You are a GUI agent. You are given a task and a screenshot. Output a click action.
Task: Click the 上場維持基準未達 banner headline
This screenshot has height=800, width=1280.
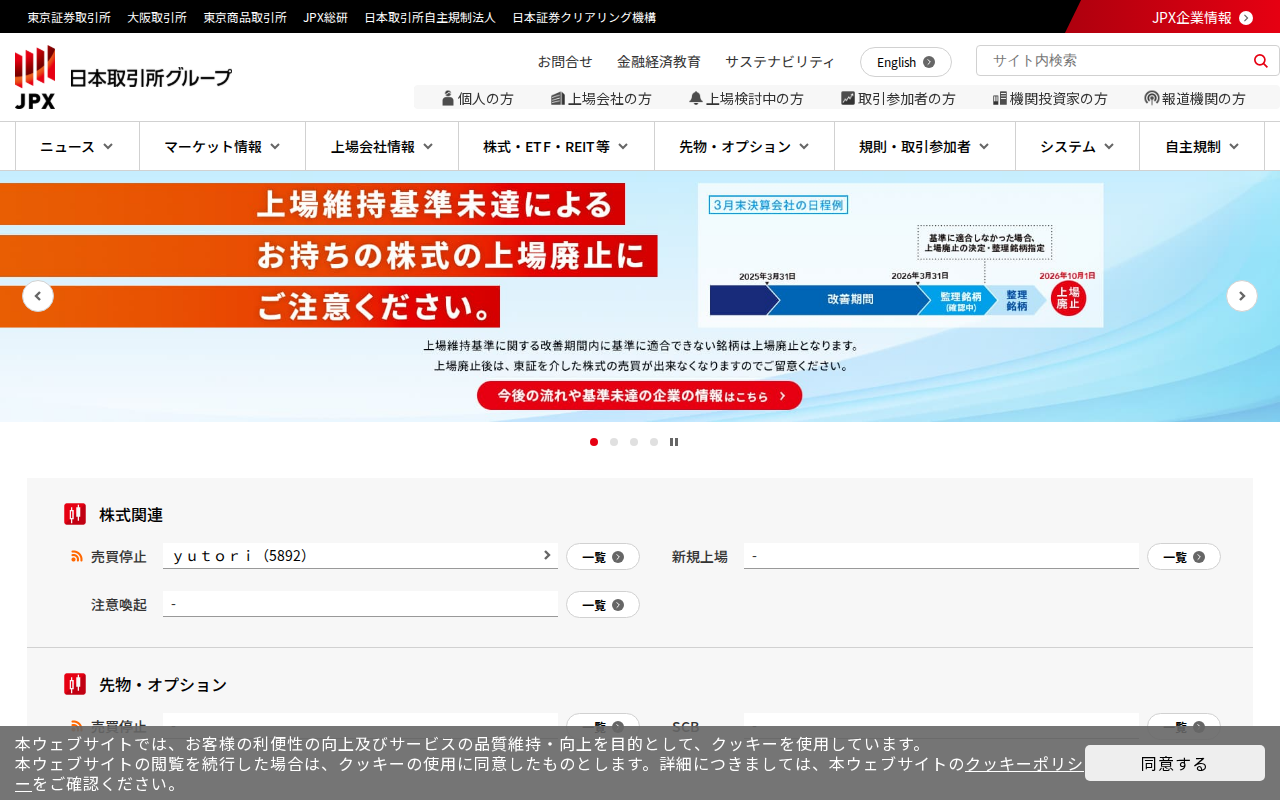click(x=328, y=255)
